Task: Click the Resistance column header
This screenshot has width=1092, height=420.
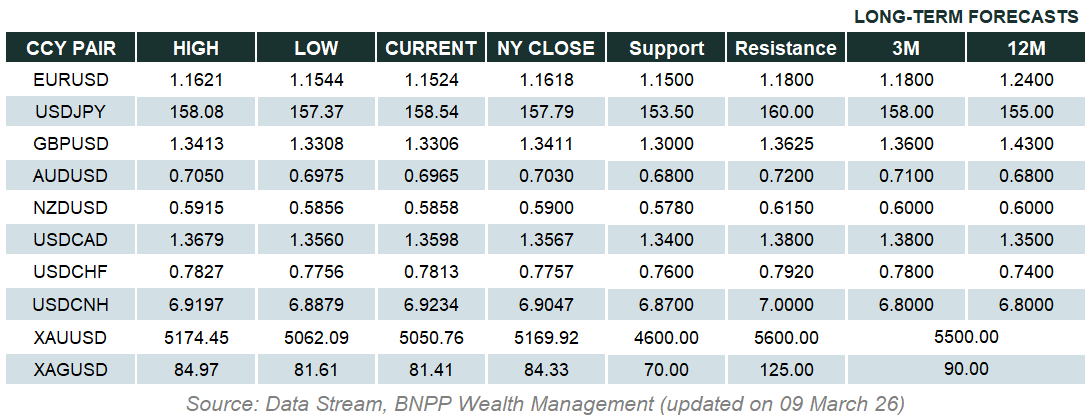Action: [x=785, y=48]
